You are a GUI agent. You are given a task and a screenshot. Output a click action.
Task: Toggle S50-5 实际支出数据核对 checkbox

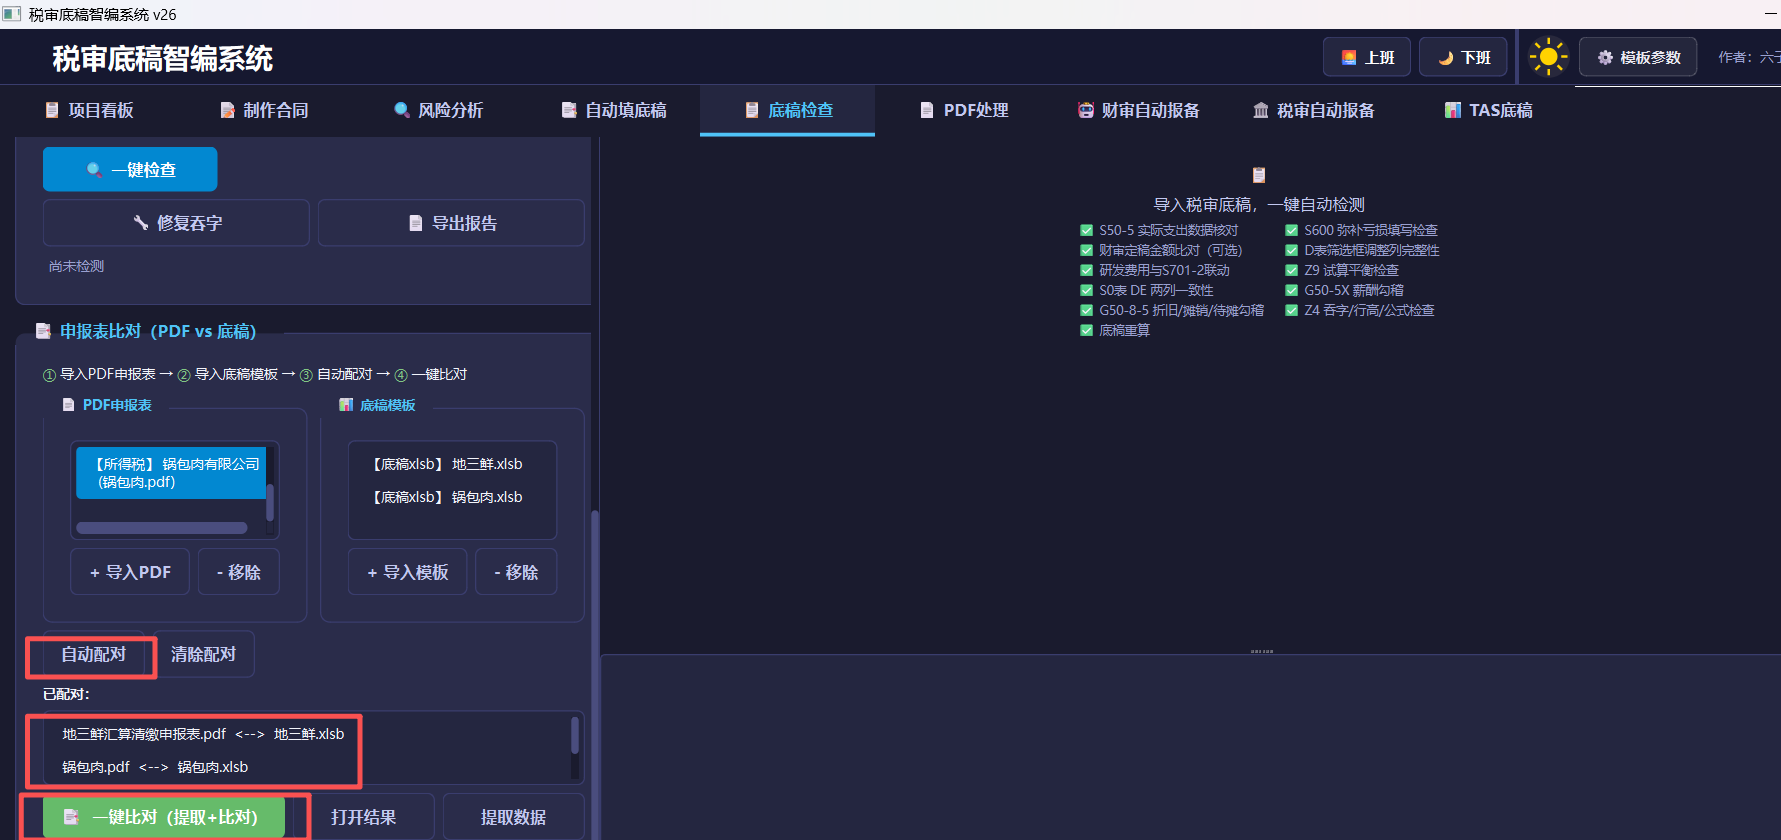pyautogui.click(x=1086, y=230)
